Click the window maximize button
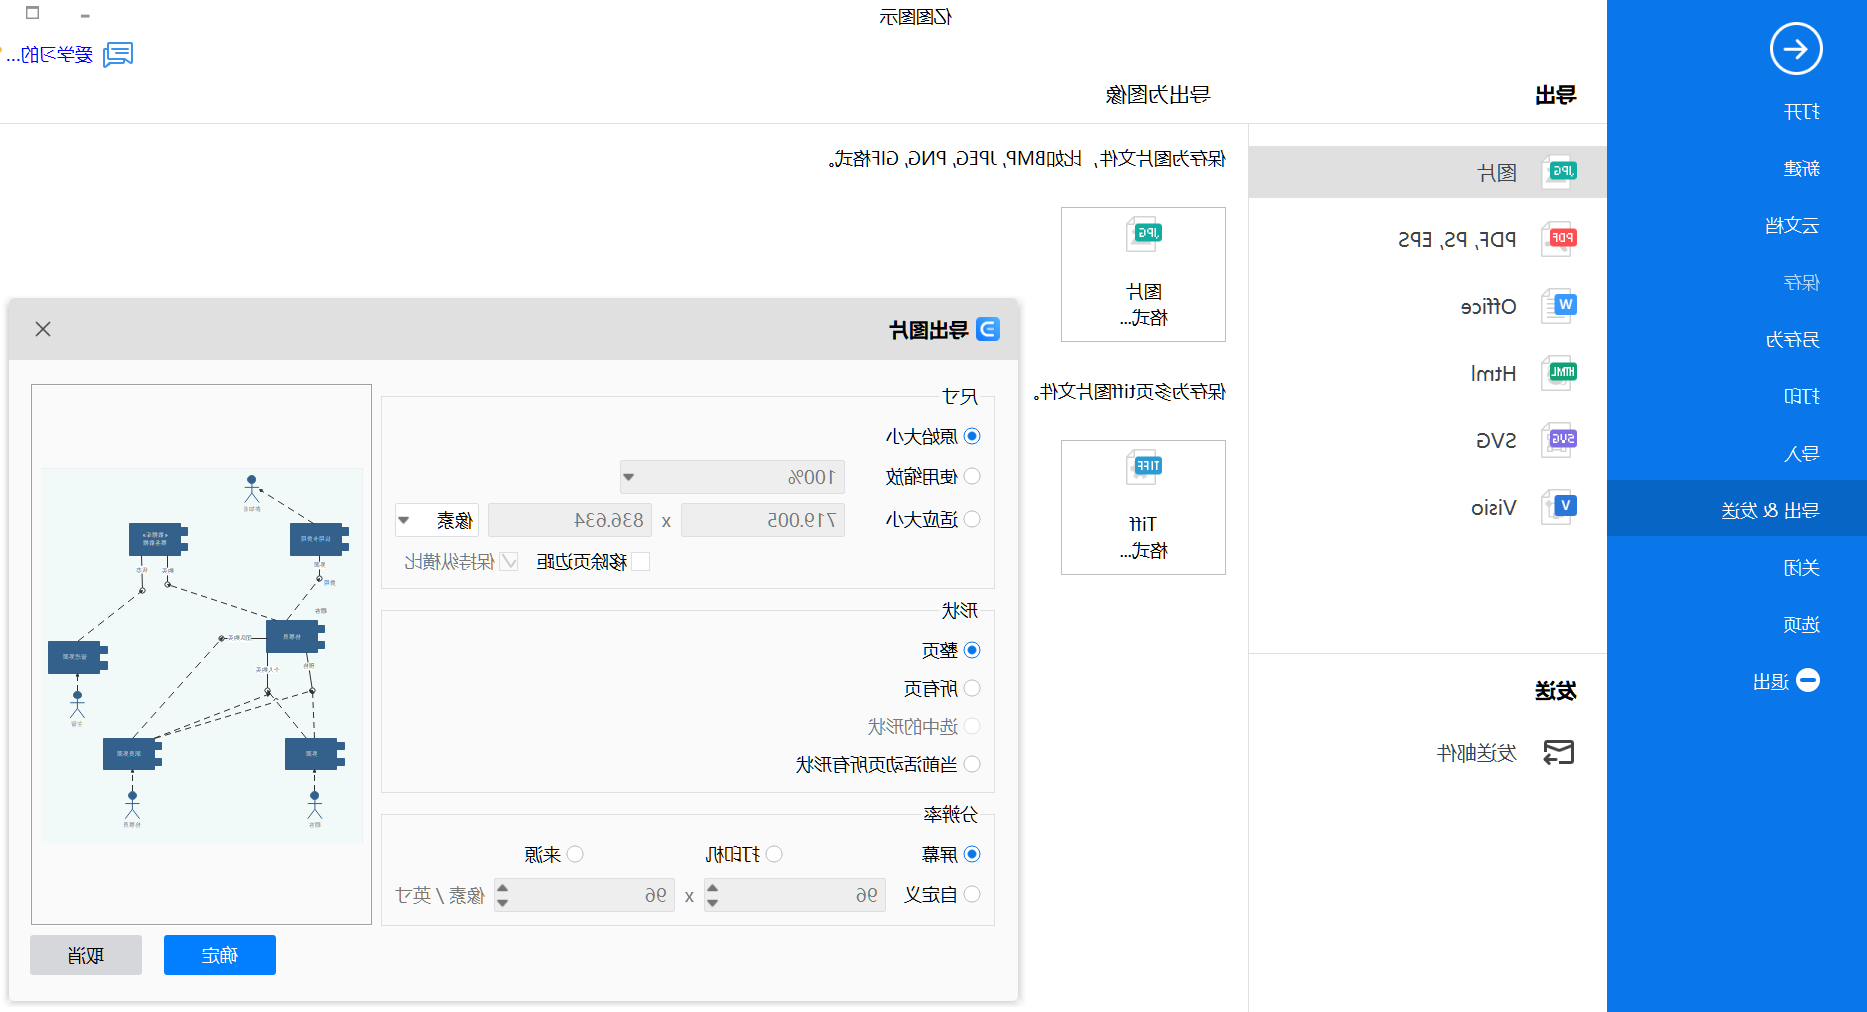1867x1012 pixels. coord(33,14)
